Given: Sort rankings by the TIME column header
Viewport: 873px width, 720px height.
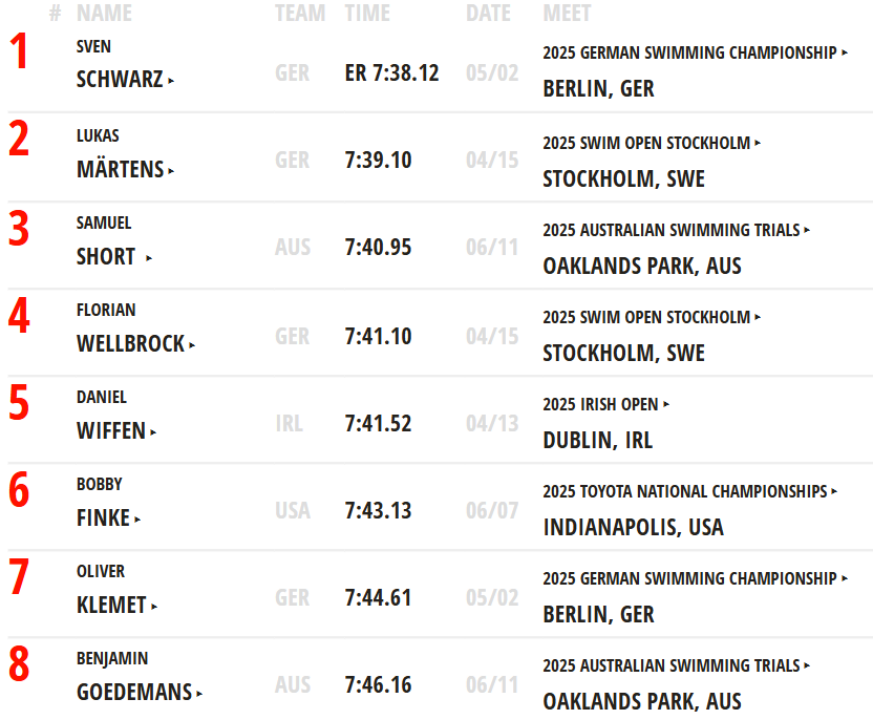Looking at the screenshot, I should point(367,13).
